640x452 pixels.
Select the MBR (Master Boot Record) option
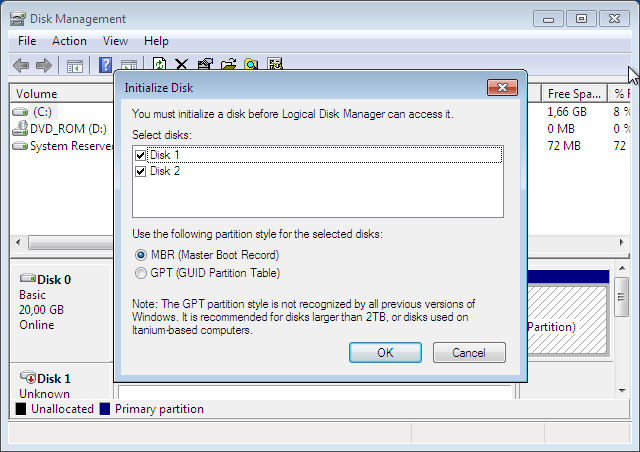140,255
